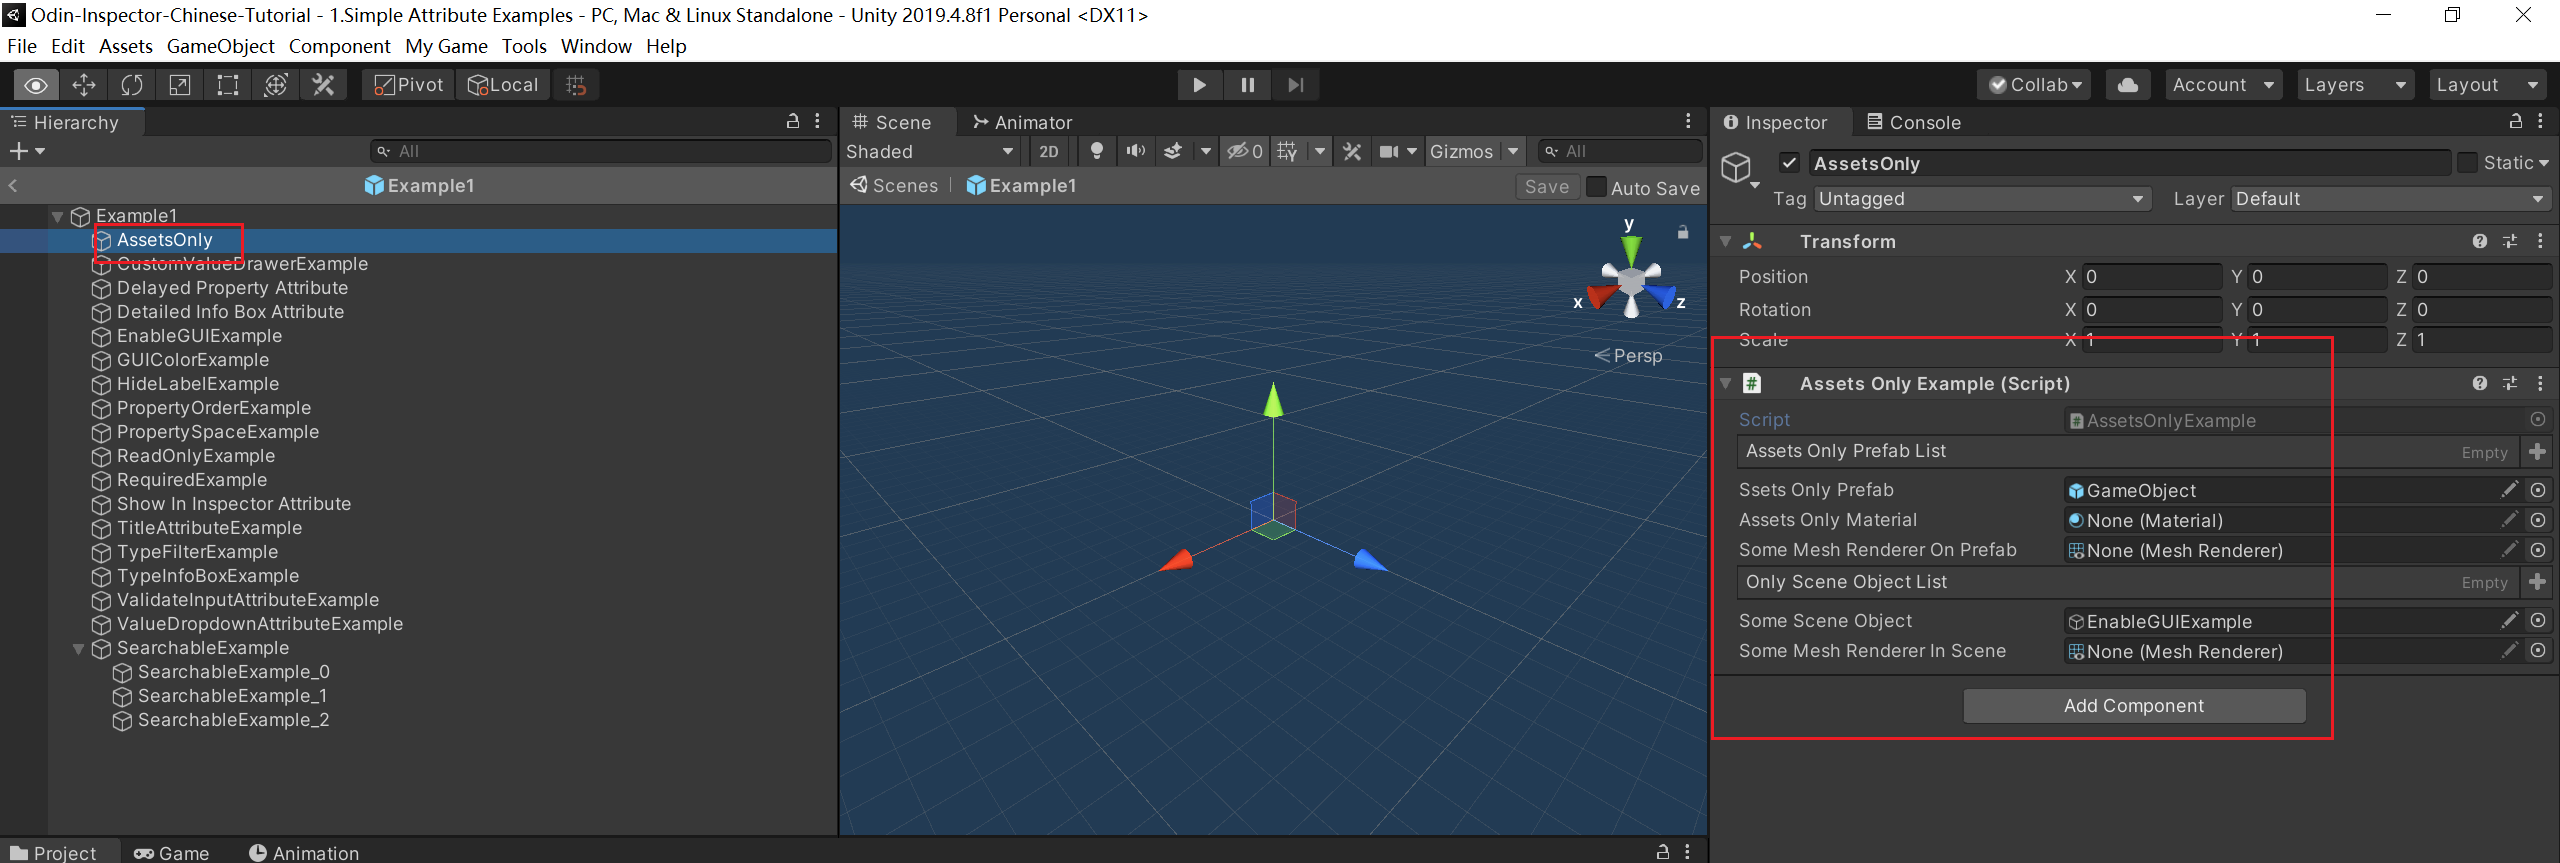Open the Account dropdown
This screenshot has width=2560, height=863.
2223,85
